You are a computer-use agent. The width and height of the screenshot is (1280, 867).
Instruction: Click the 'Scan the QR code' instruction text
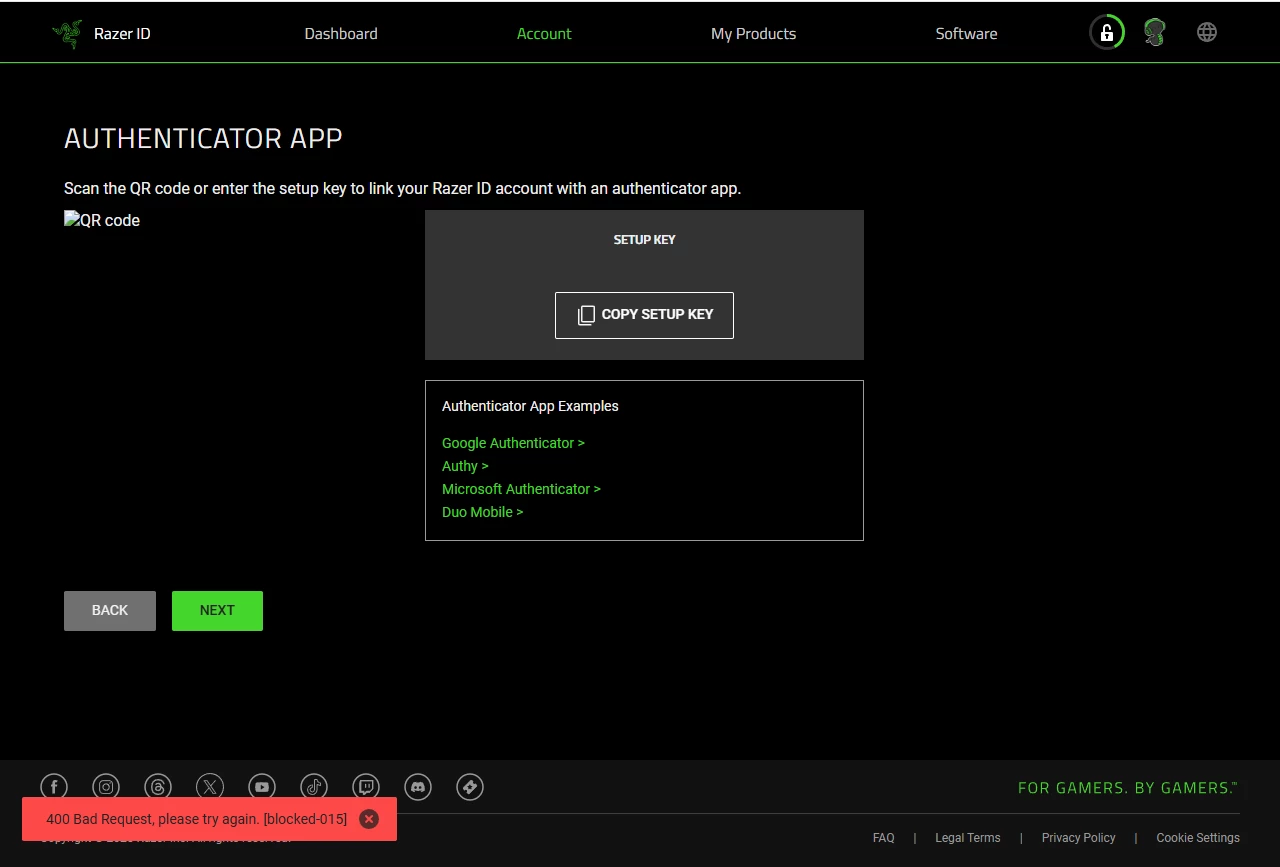[x=402, y=188]
